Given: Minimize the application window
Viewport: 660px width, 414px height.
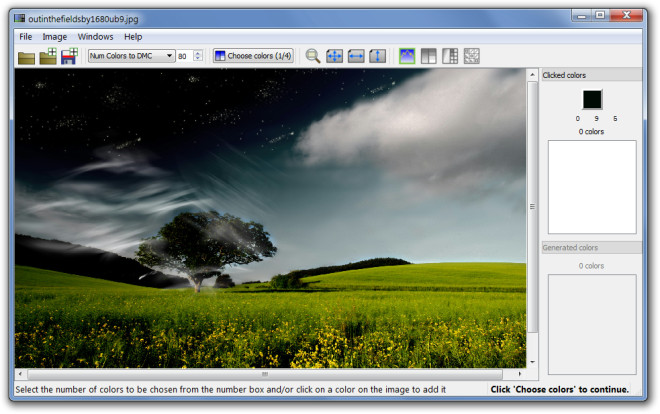Looking at the screenshot, I should [582, 16].
